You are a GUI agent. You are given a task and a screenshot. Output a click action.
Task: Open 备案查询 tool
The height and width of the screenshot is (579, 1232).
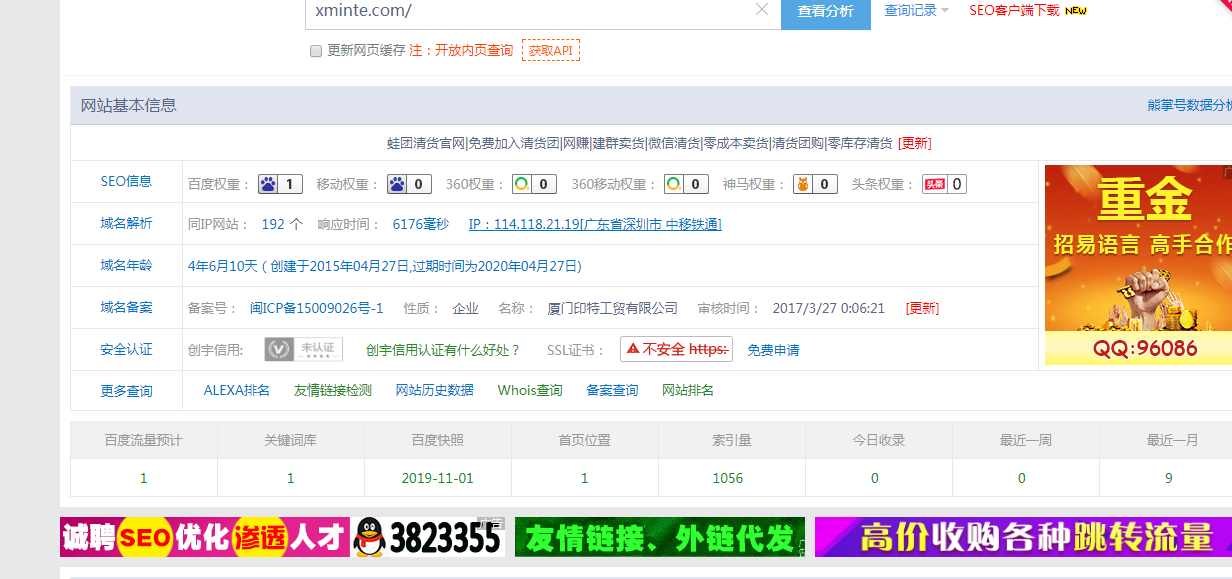(612, 390)
